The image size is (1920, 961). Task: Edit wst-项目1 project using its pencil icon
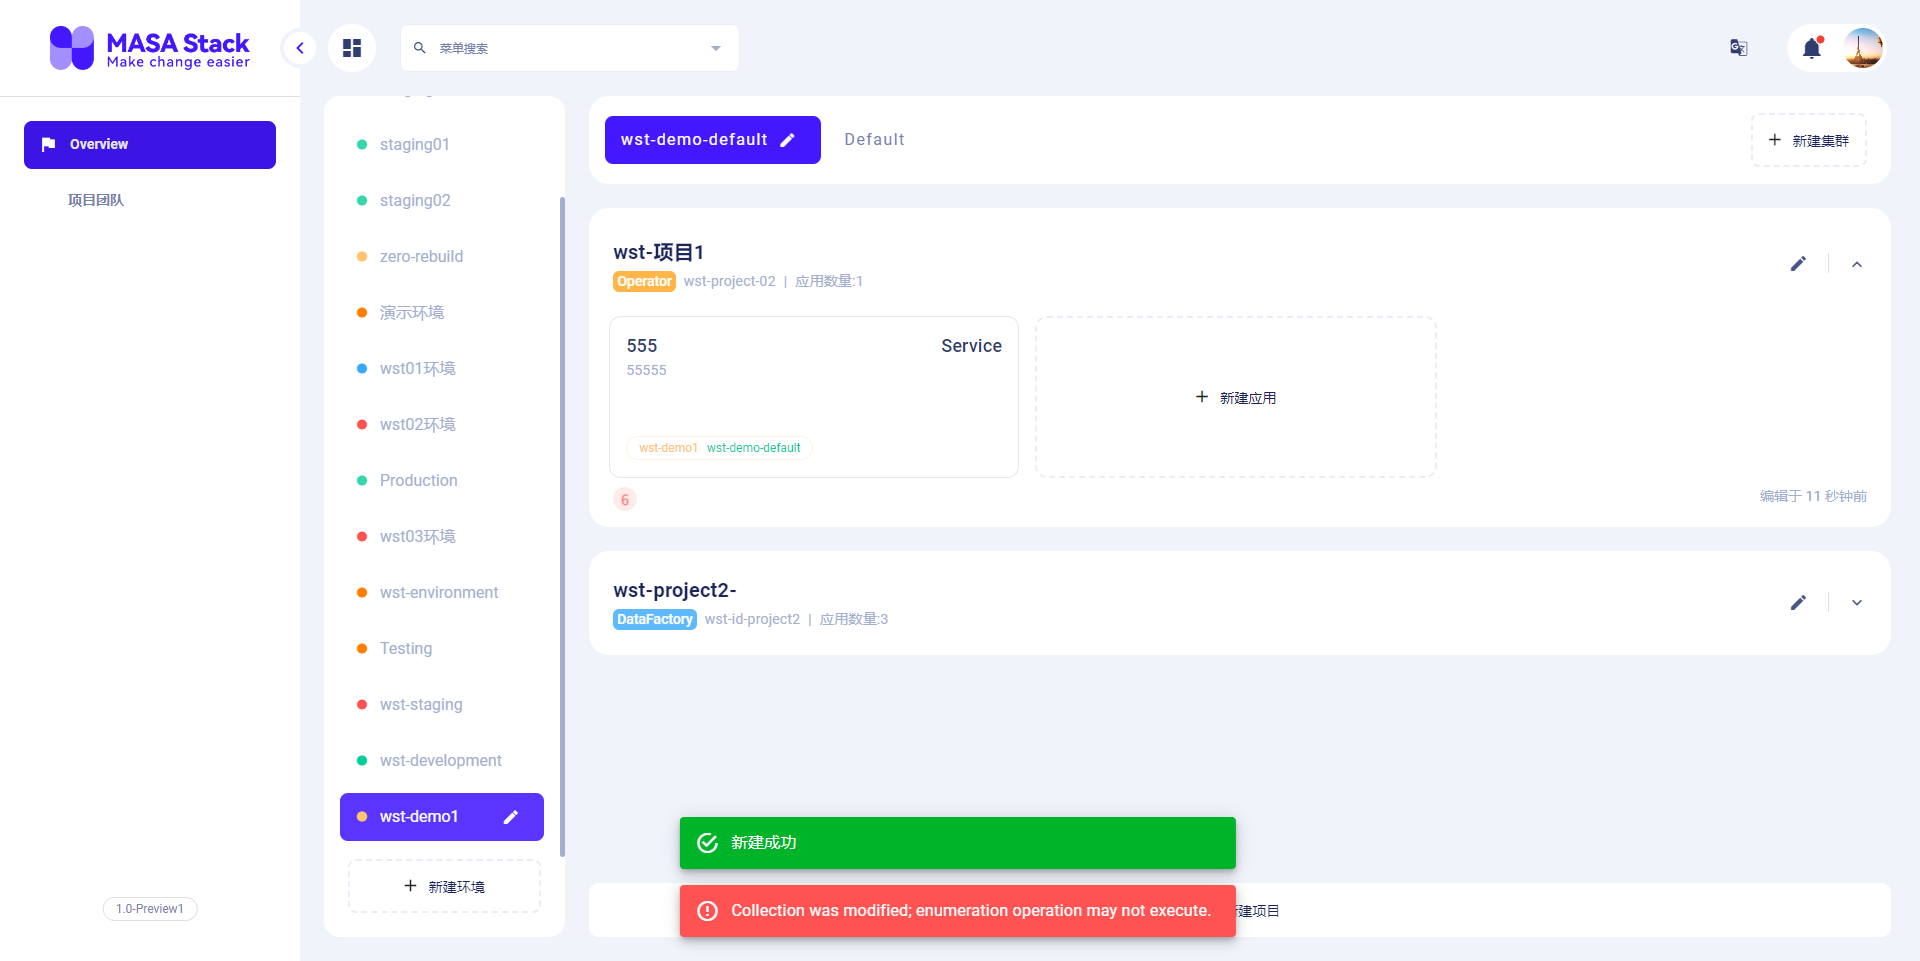tap(1798, 264)
